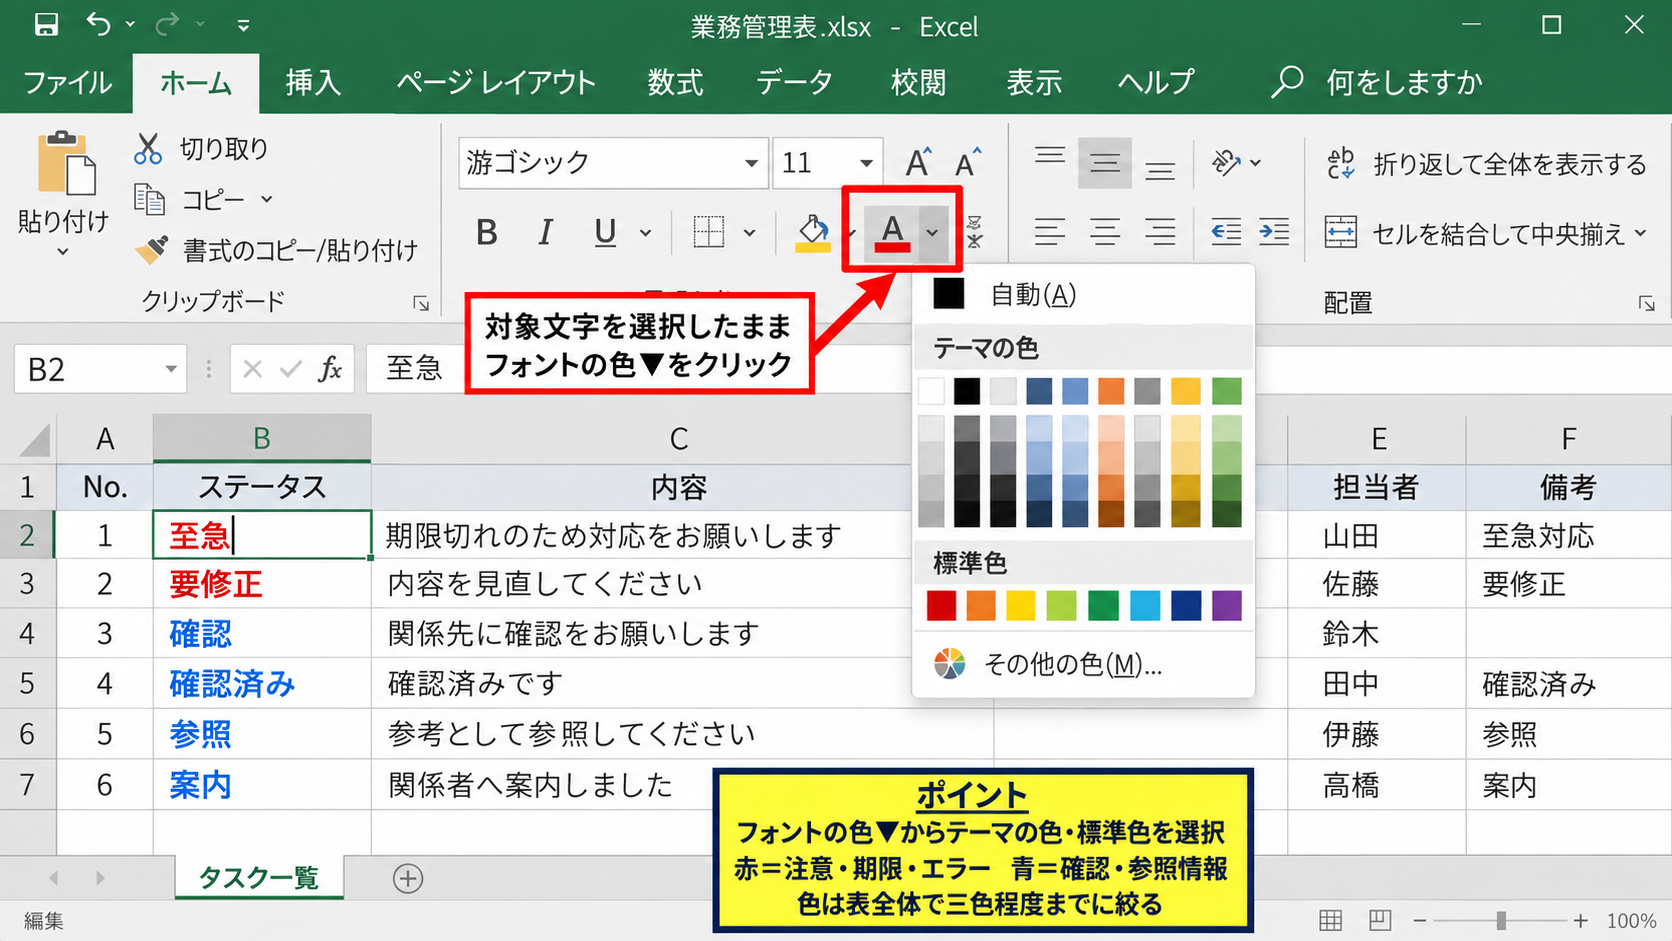Viewport: 1672px width, 941px height.
Task: Undo the last action
Action: tap(99, 24)
